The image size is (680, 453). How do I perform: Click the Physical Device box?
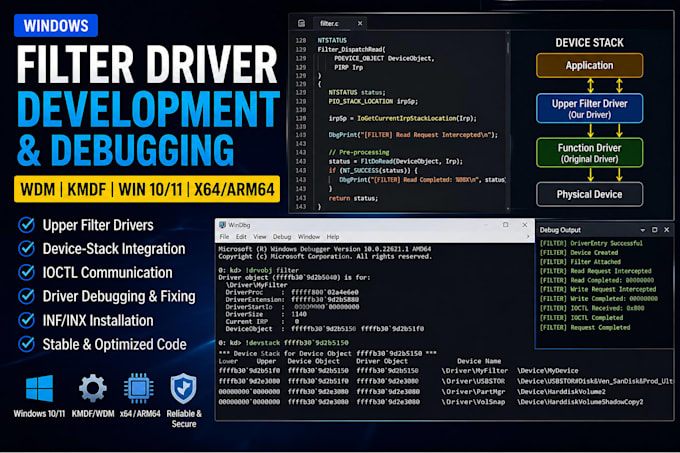[589, 194]
